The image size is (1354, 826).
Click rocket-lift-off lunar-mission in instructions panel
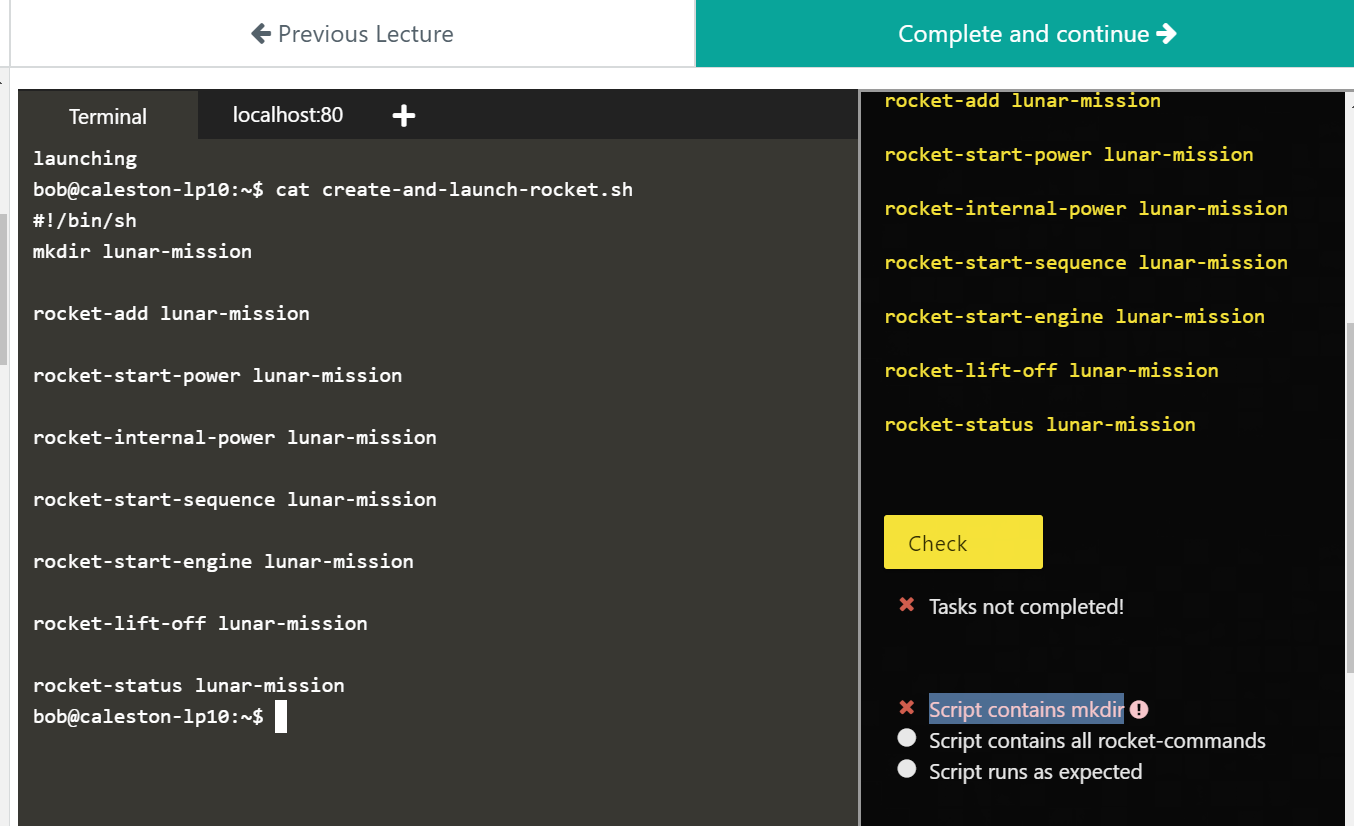pyautogui.click(x=1051, y=371)
